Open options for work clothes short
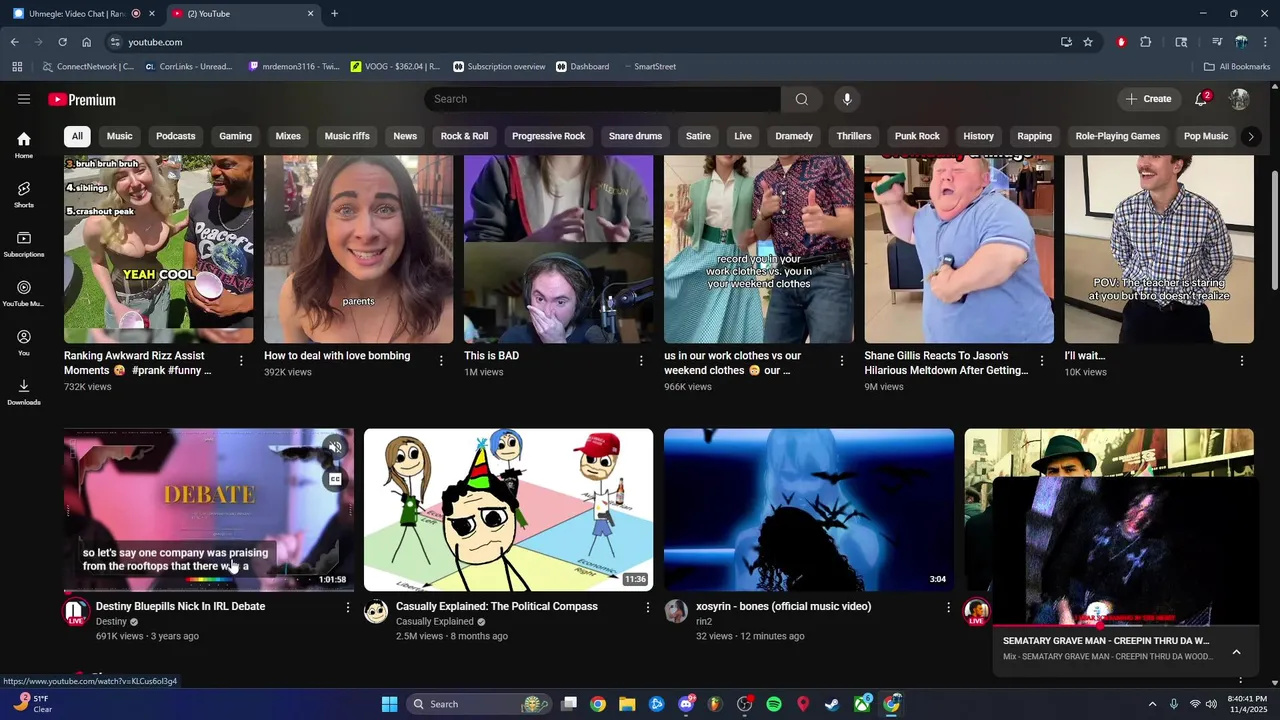The width and height of the screenshot is (1280, 720). 842,361
